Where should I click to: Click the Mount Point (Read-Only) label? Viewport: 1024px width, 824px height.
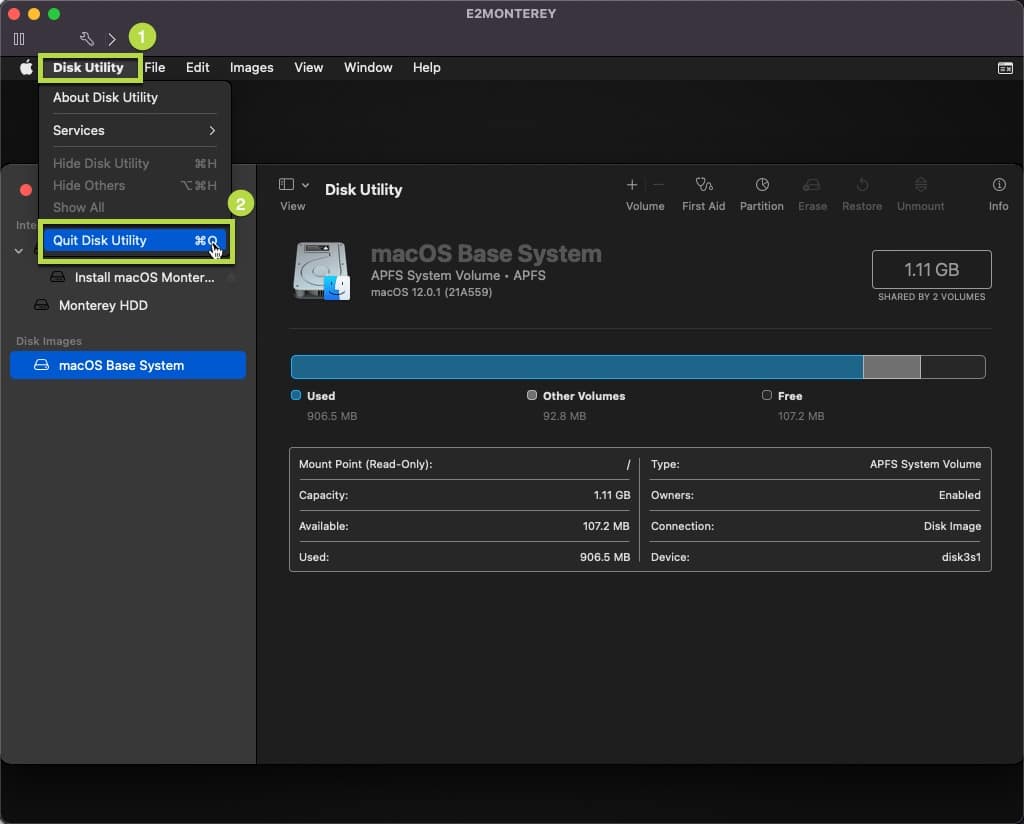click(365, 464)
